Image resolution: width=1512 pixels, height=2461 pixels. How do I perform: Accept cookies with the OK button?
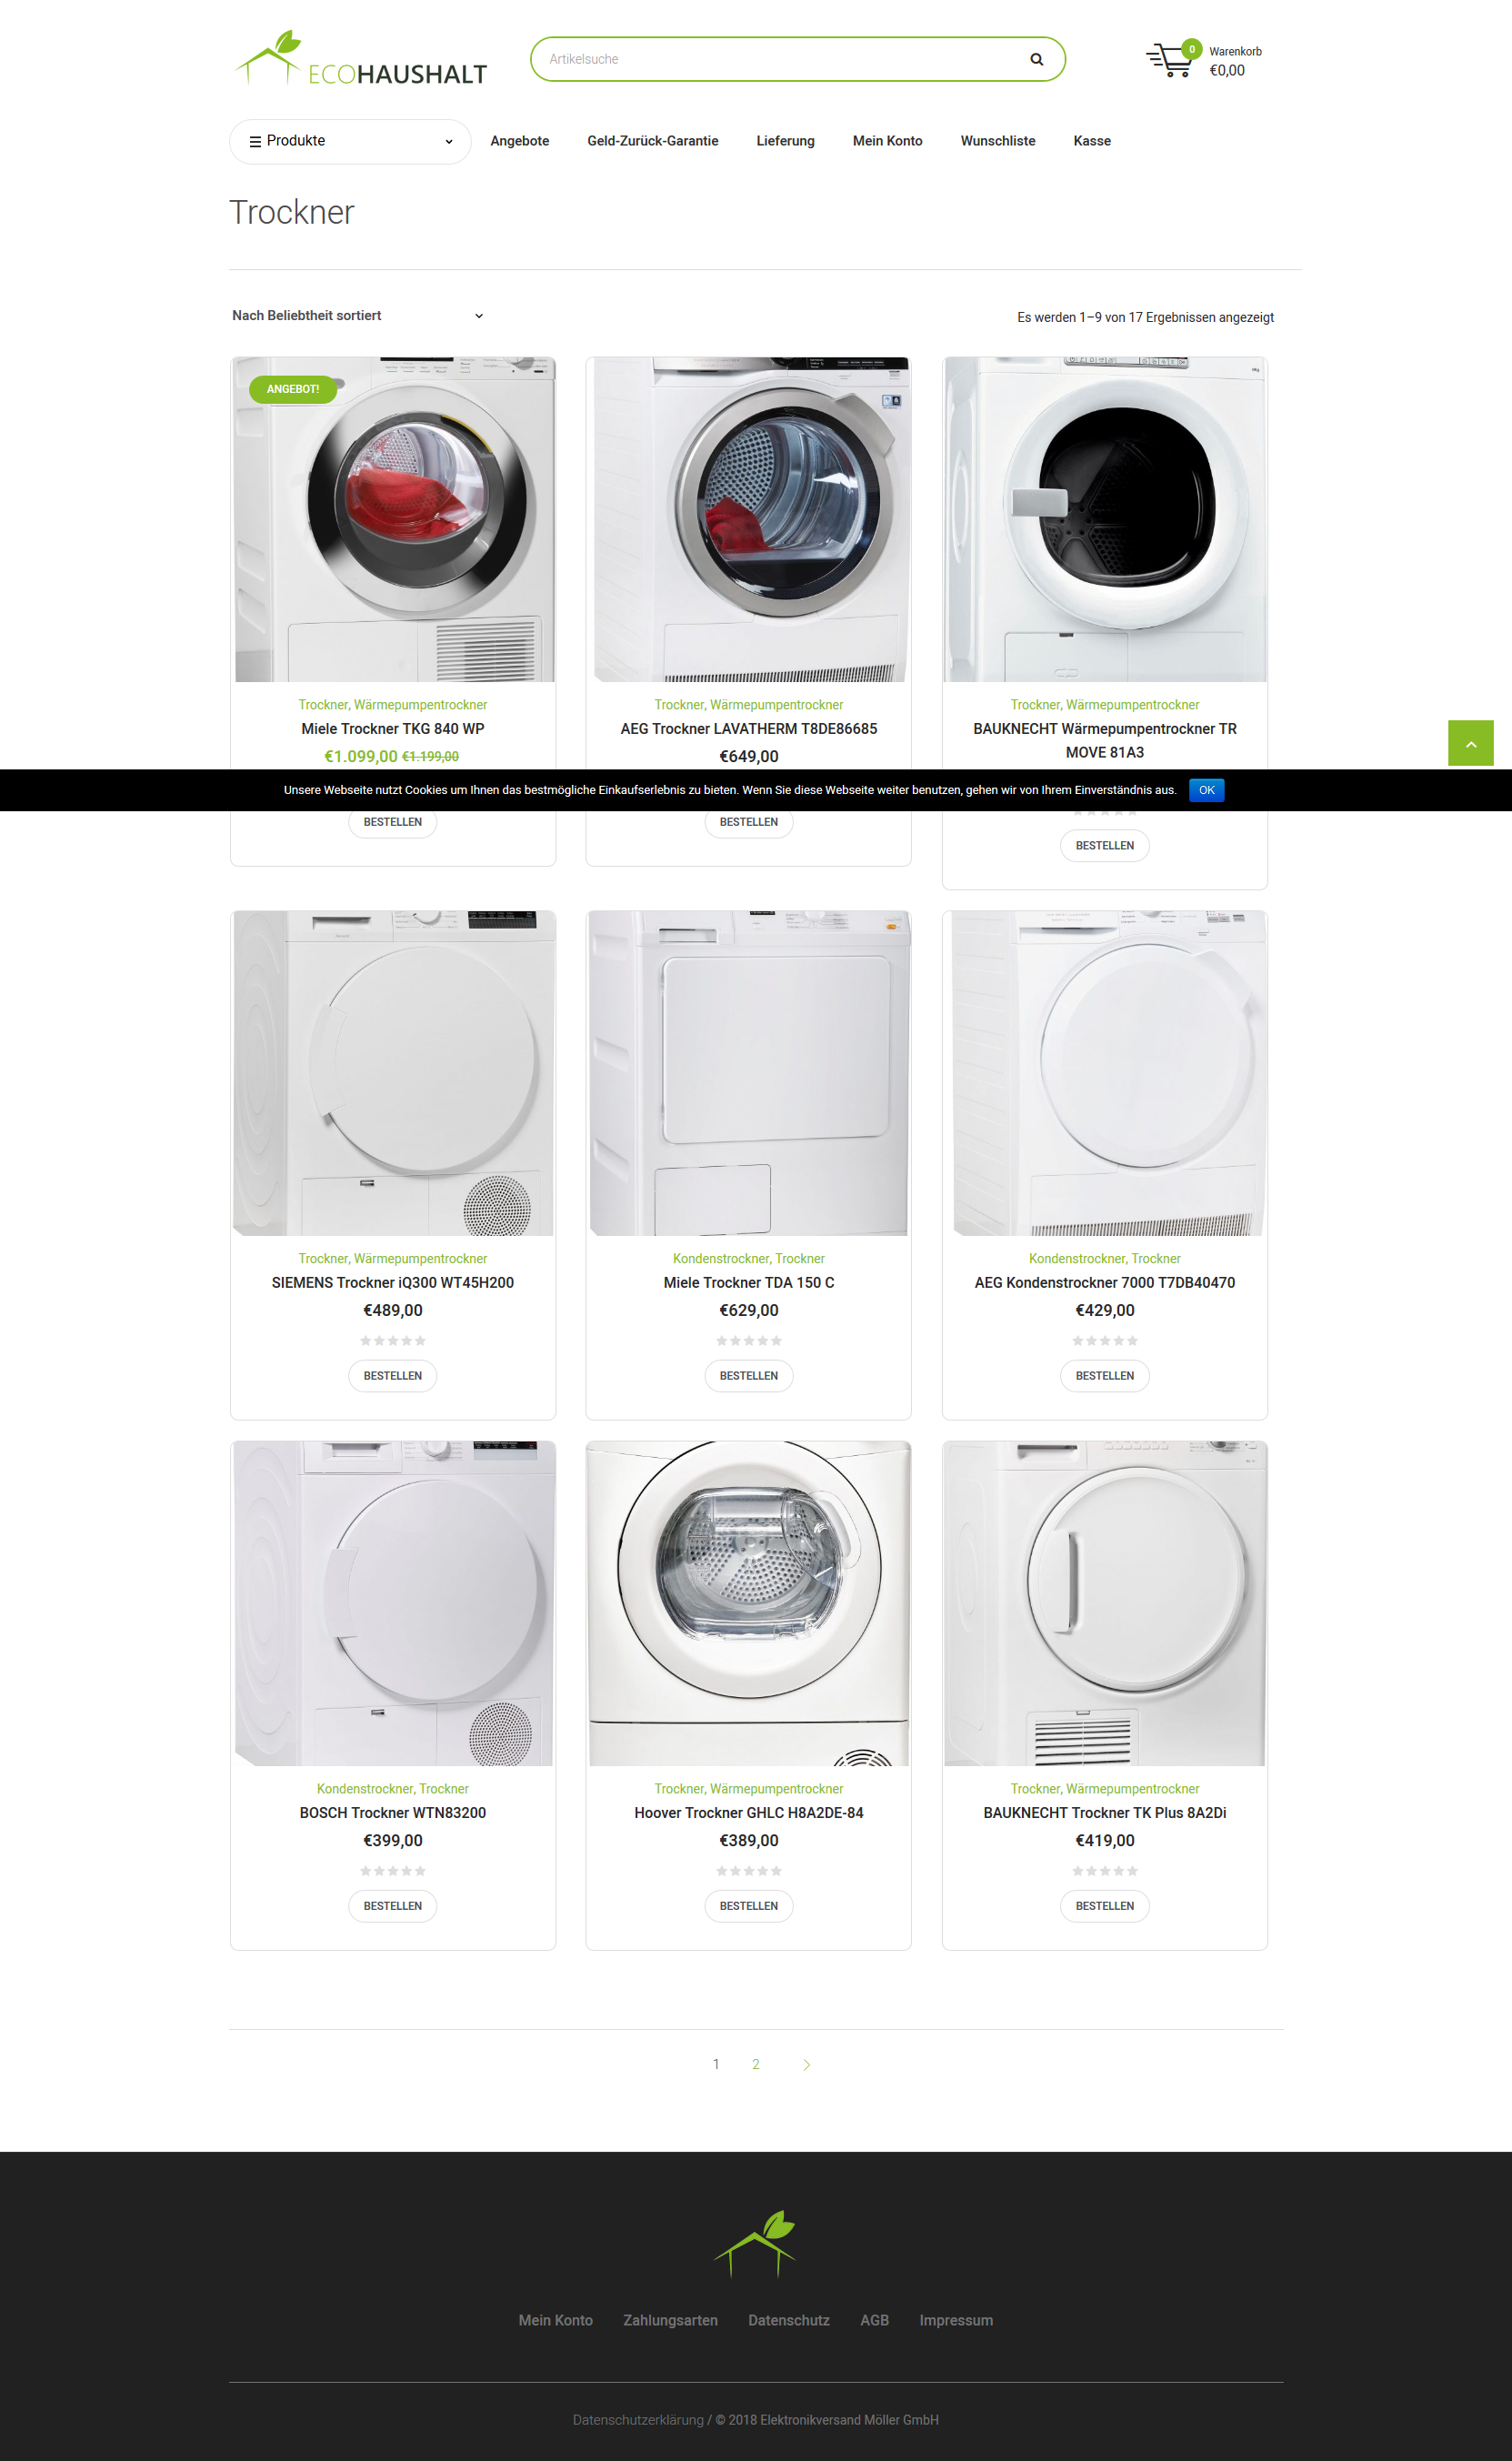[x=1206, y=790]
